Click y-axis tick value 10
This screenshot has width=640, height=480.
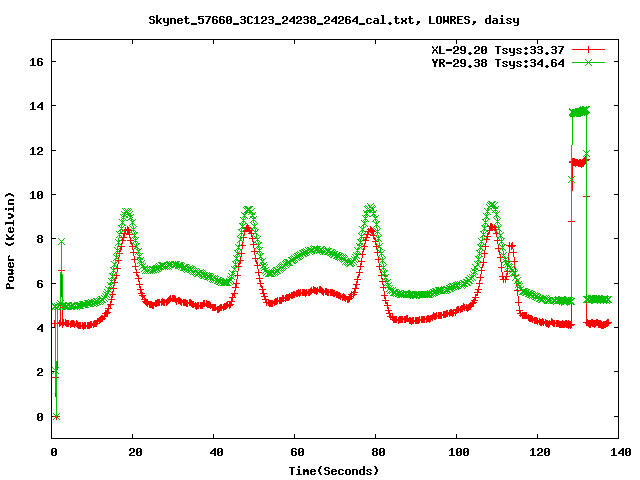click(x=37, y=195)
